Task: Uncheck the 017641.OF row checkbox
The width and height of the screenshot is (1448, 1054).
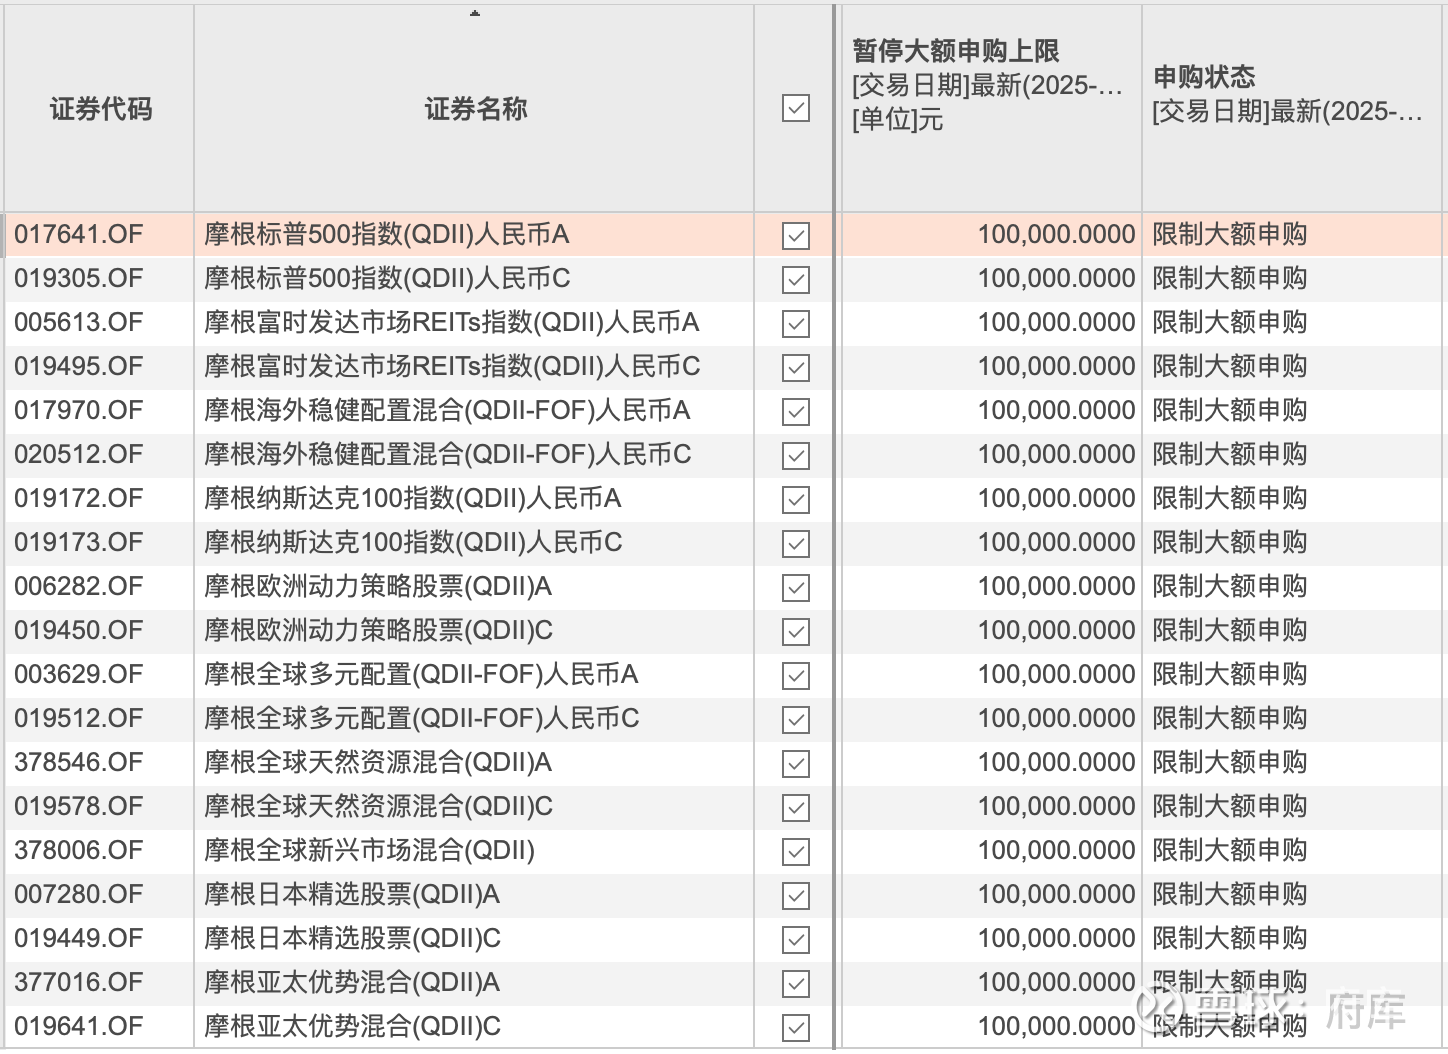Action: click(x=793, y=235)
